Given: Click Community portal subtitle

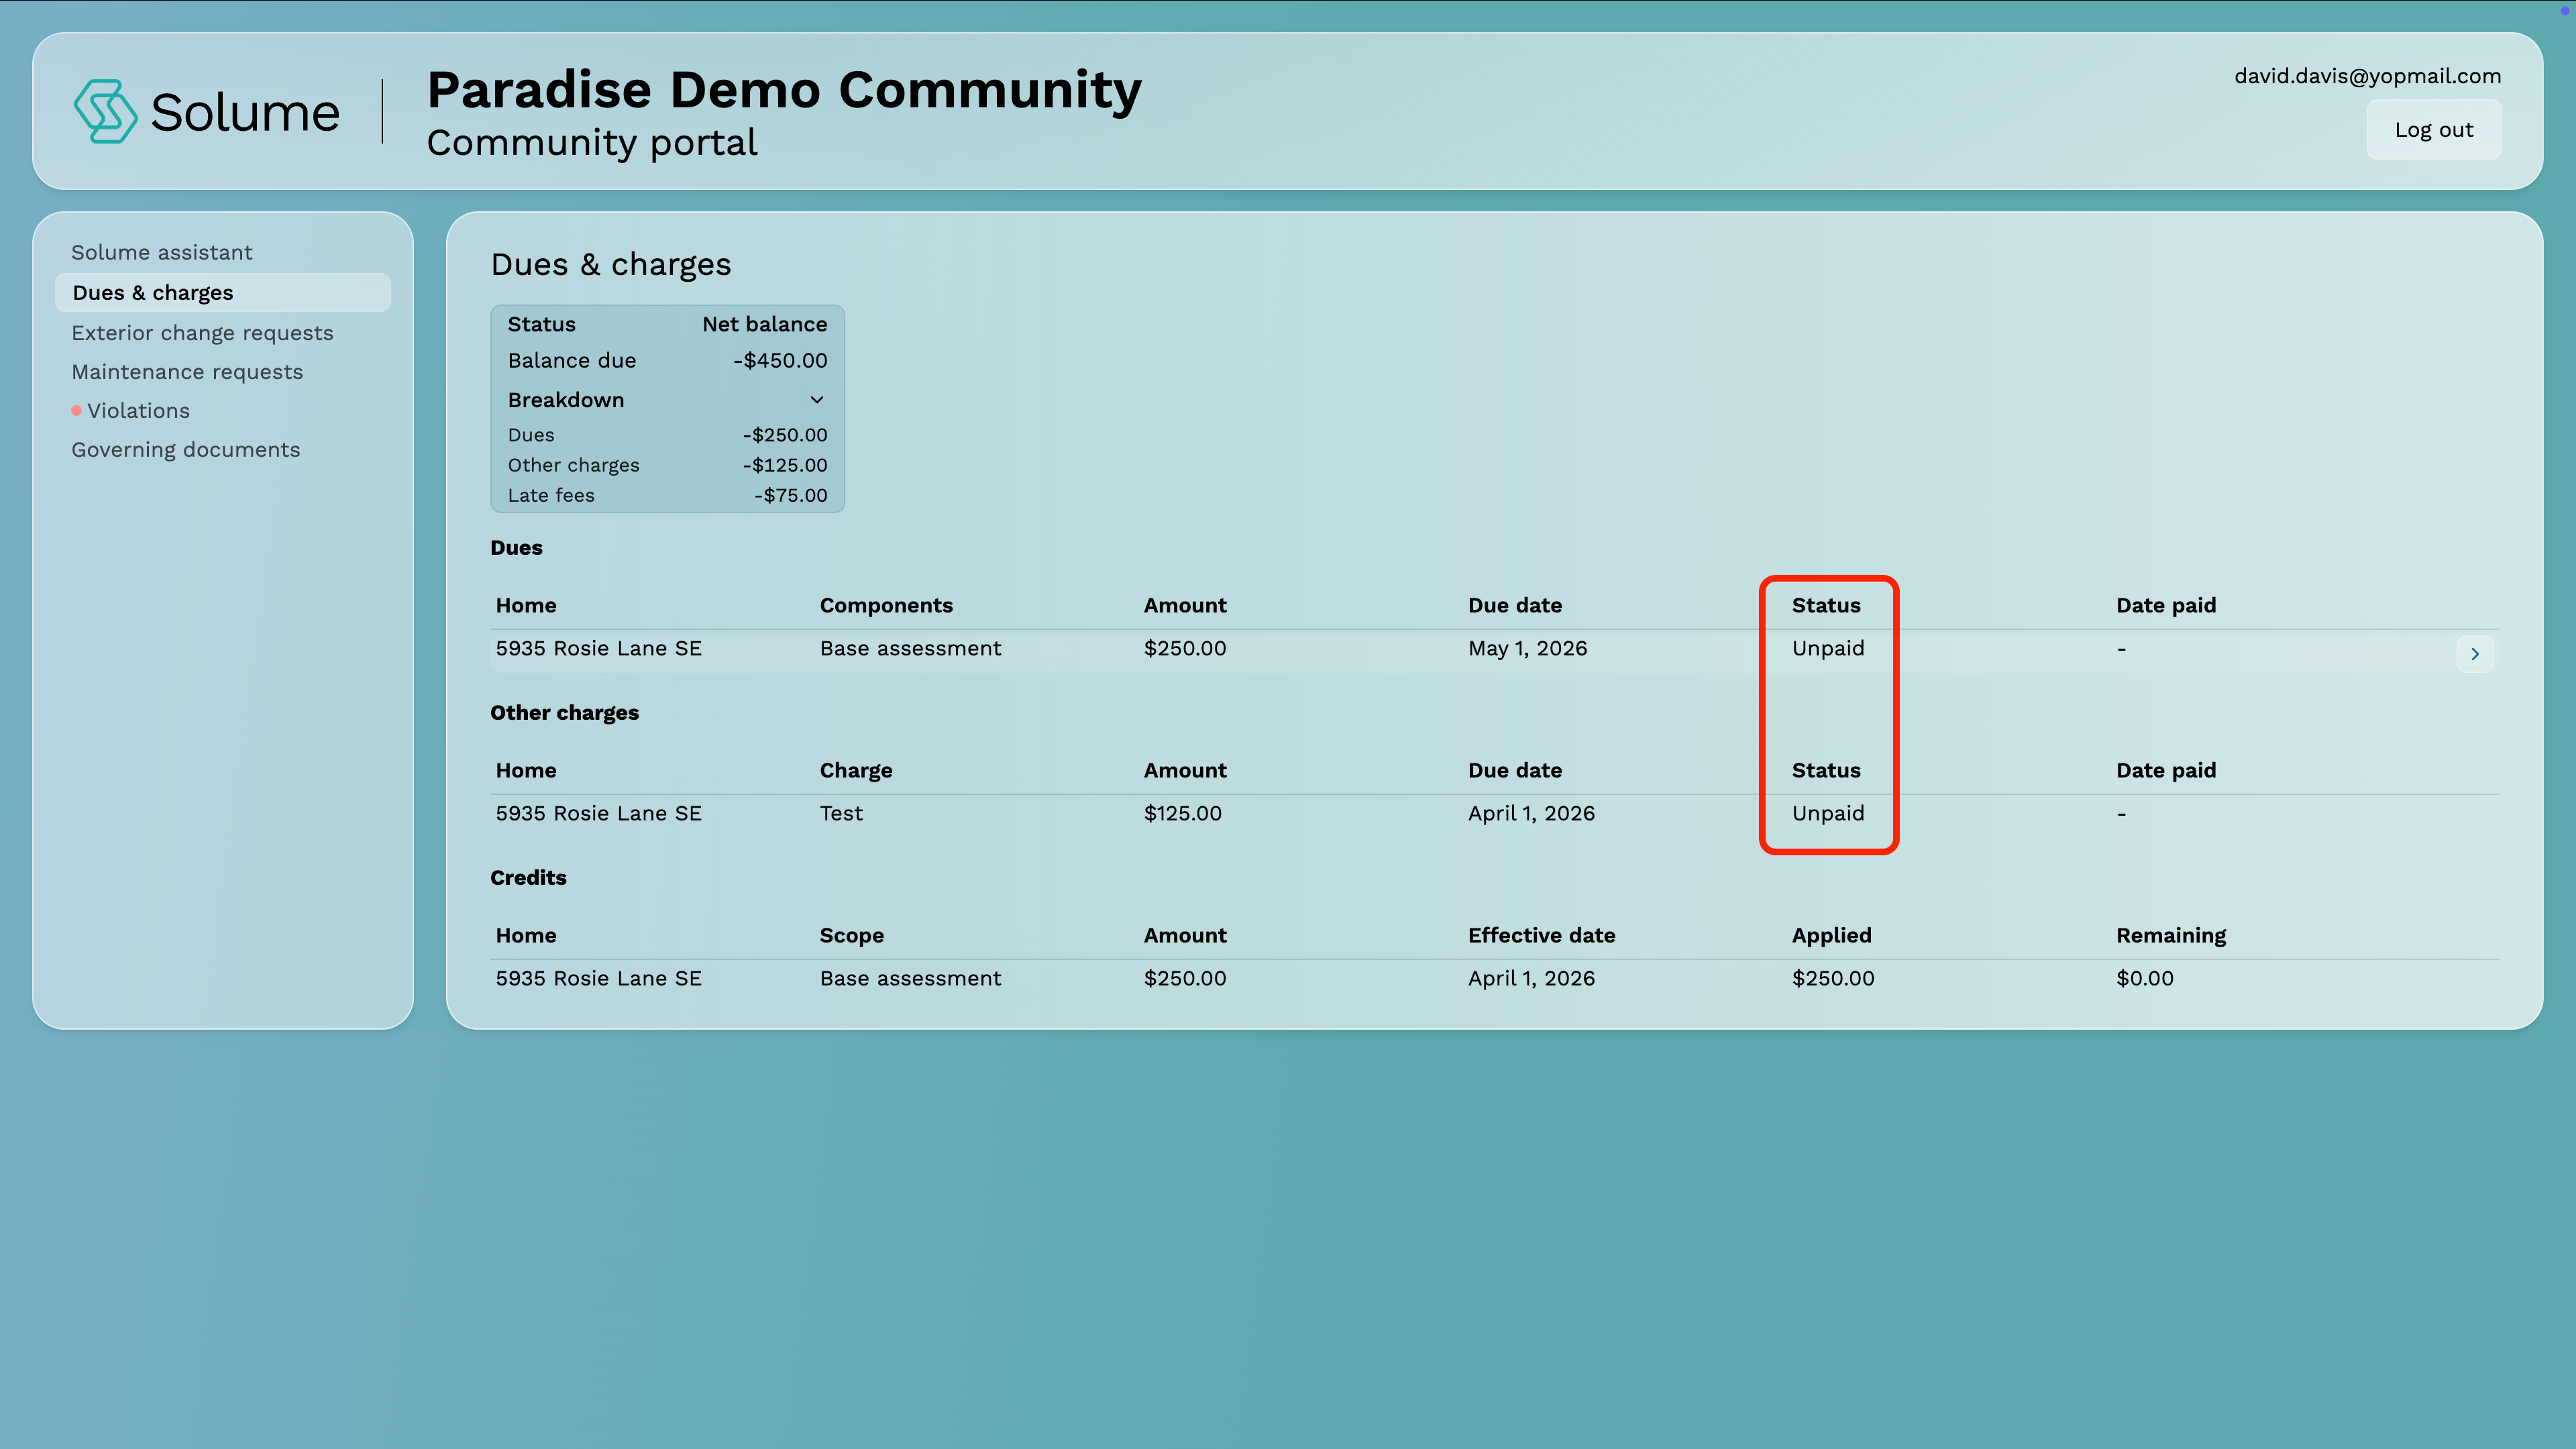Looking at the screenshot, I should 592,143.
